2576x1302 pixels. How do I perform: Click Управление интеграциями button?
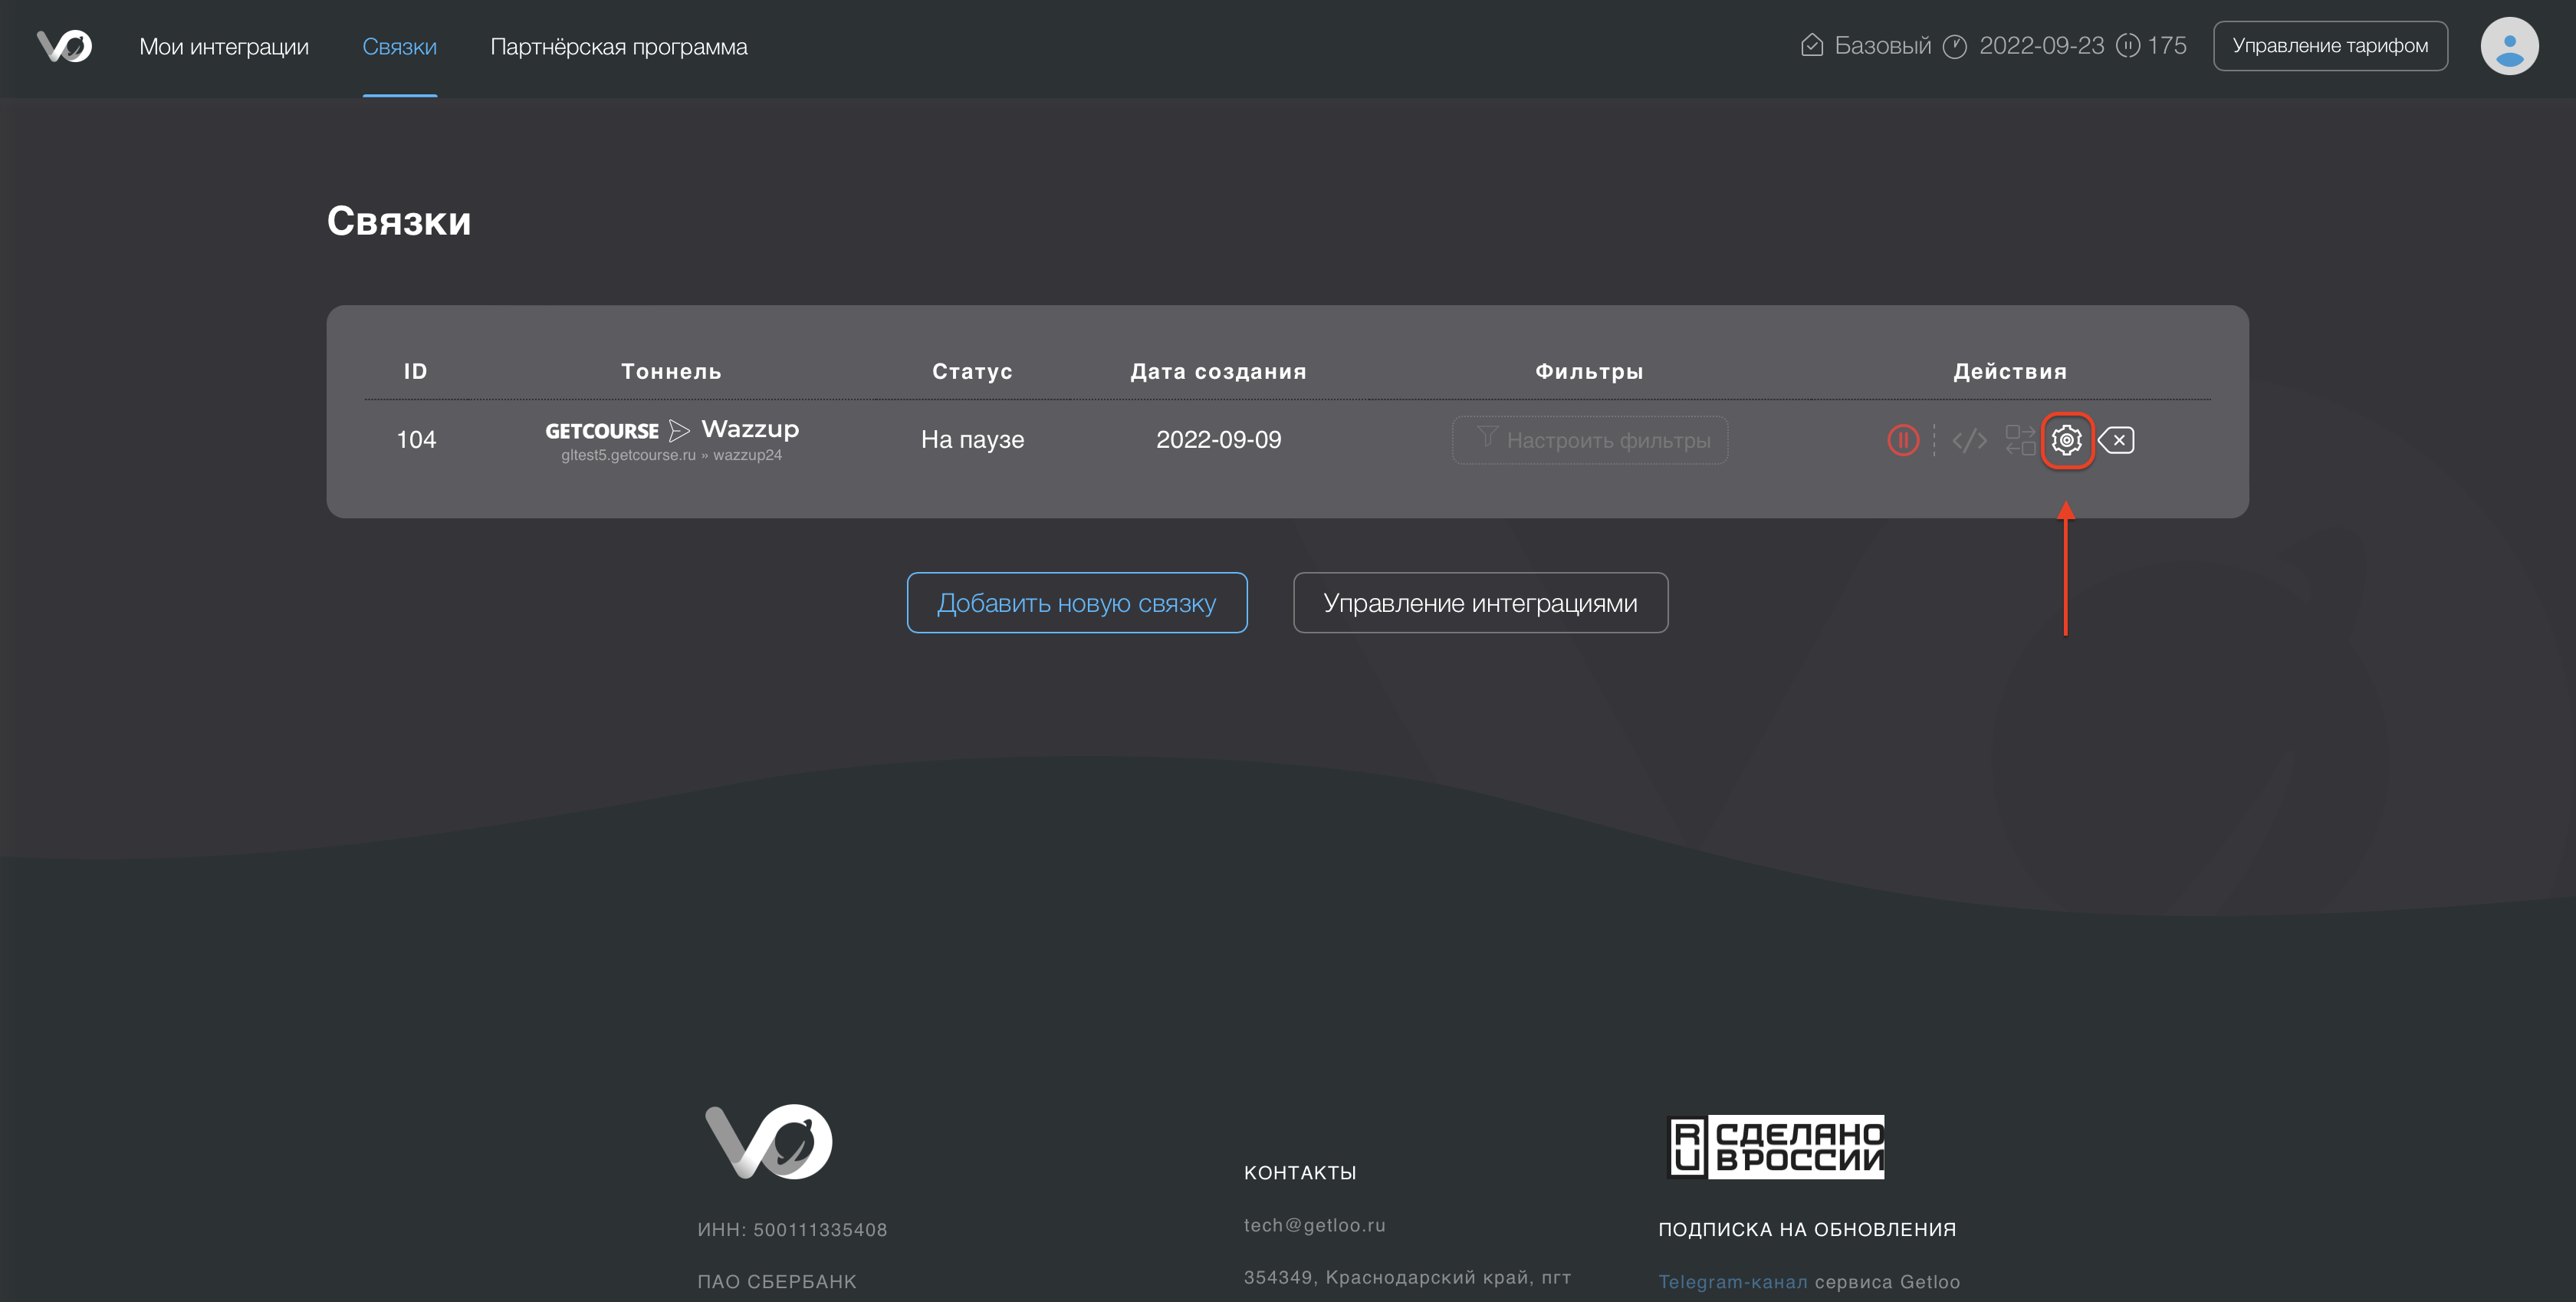[1480, 603]
